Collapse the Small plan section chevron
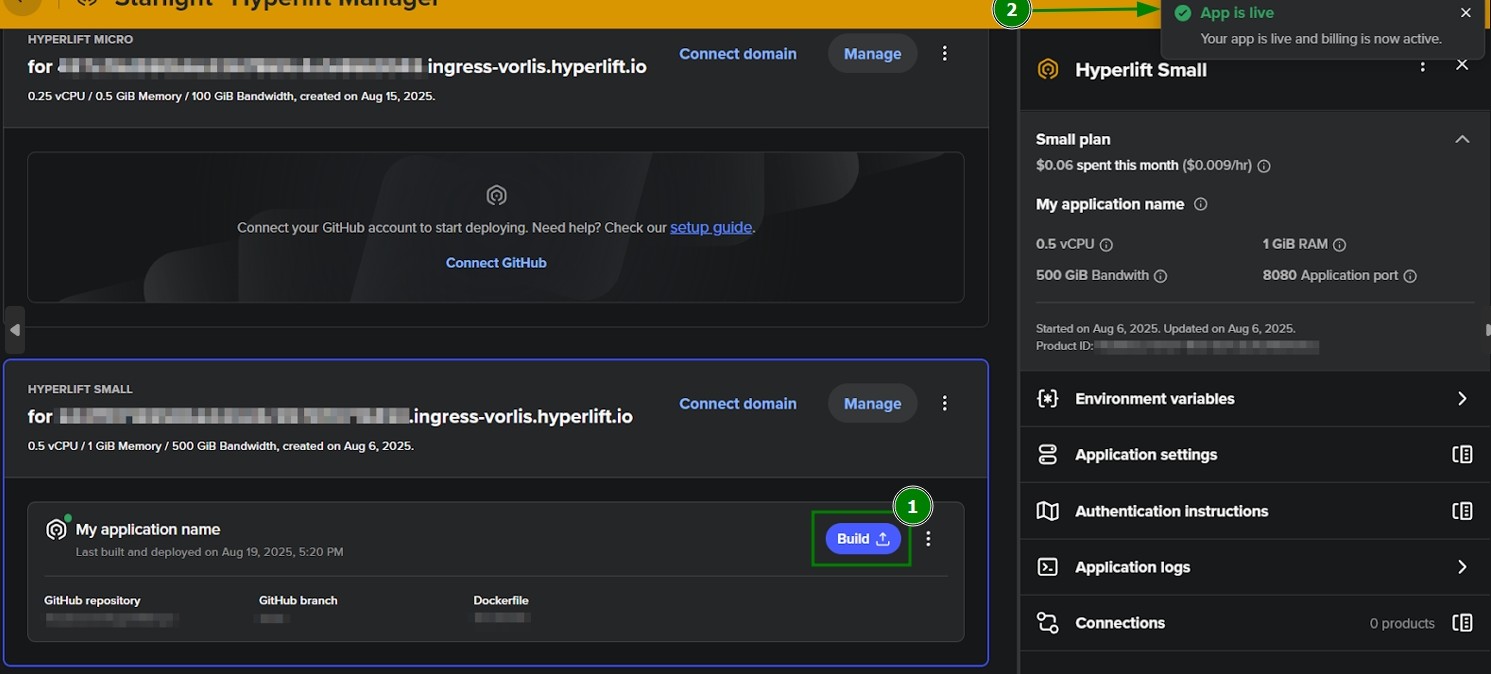This screenshot has width=1491, height=674. (1462, 139)
